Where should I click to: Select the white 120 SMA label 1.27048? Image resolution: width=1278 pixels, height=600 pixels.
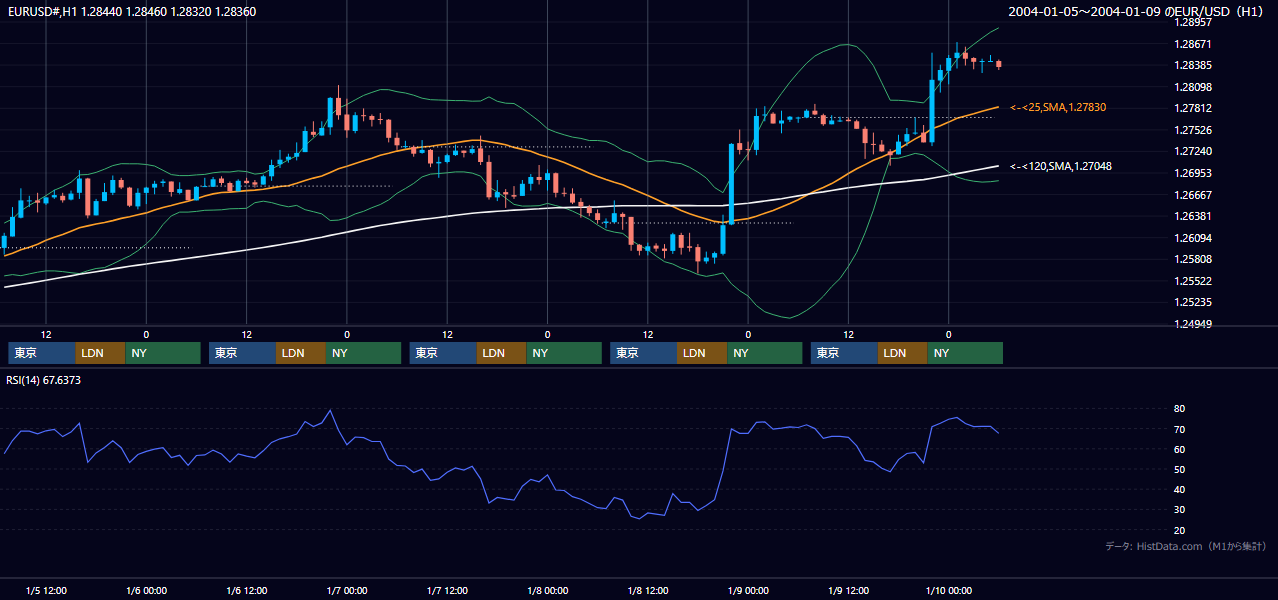click(x=1061, y=166)
